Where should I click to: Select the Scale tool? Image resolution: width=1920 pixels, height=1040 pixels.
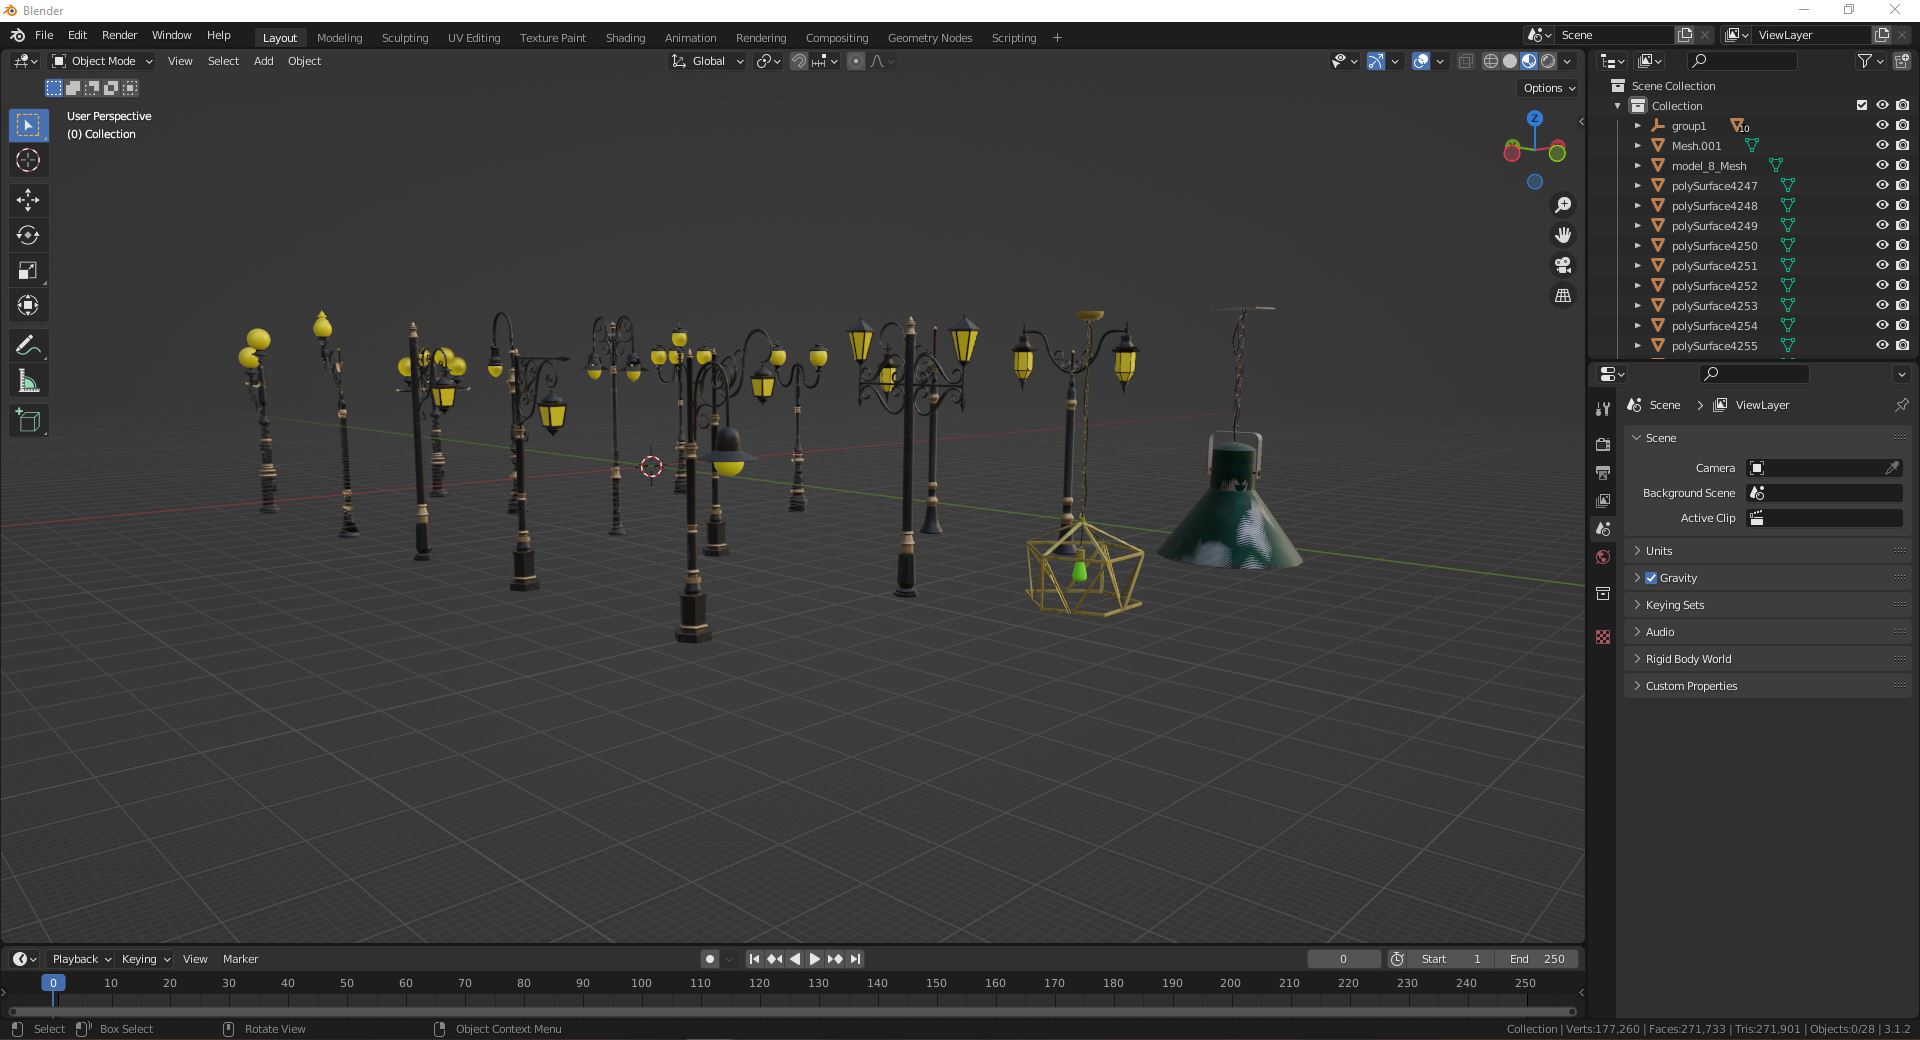(x=28, y=270)
